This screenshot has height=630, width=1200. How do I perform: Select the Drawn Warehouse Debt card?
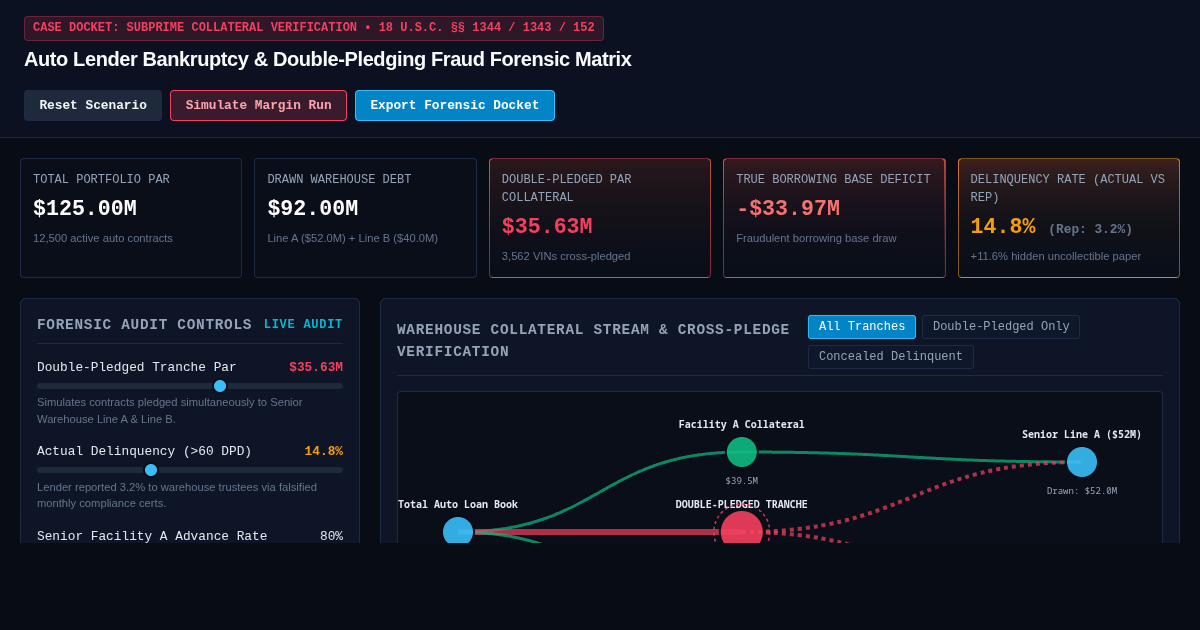365,218
